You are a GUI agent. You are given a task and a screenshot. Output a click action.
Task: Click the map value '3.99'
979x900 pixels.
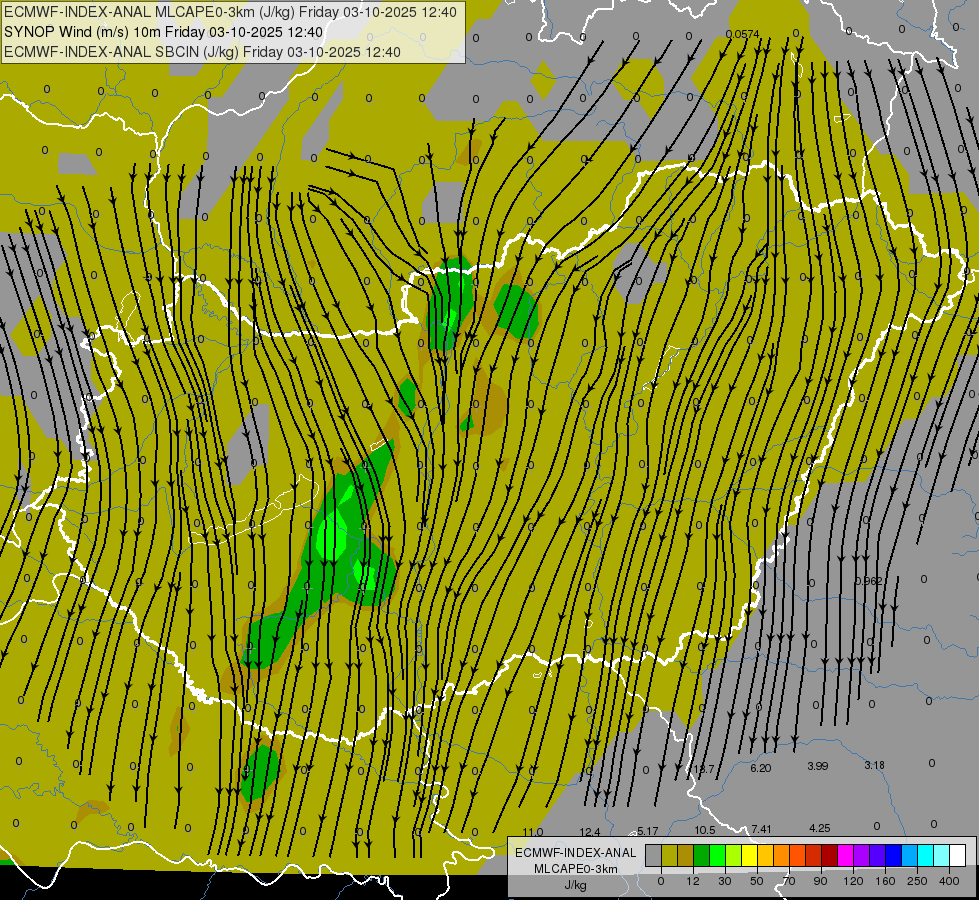818,766
